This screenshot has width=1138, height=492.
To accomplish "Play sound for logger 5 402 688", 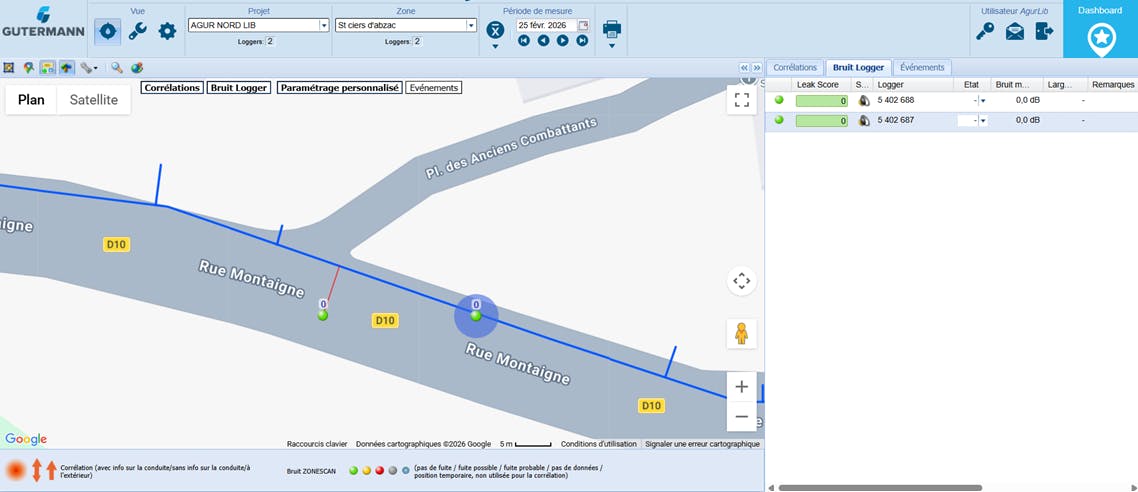I will tap(864, 101).
